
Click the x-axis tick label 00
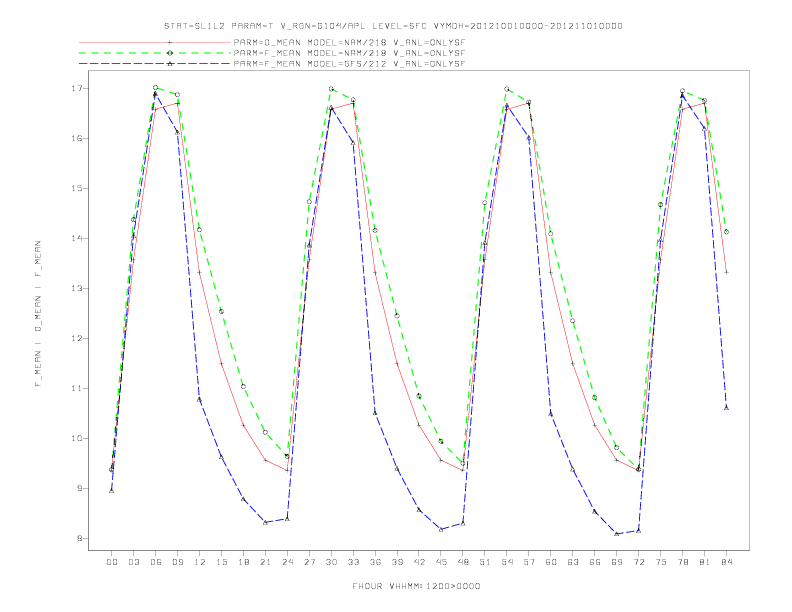tap(112, 562)
